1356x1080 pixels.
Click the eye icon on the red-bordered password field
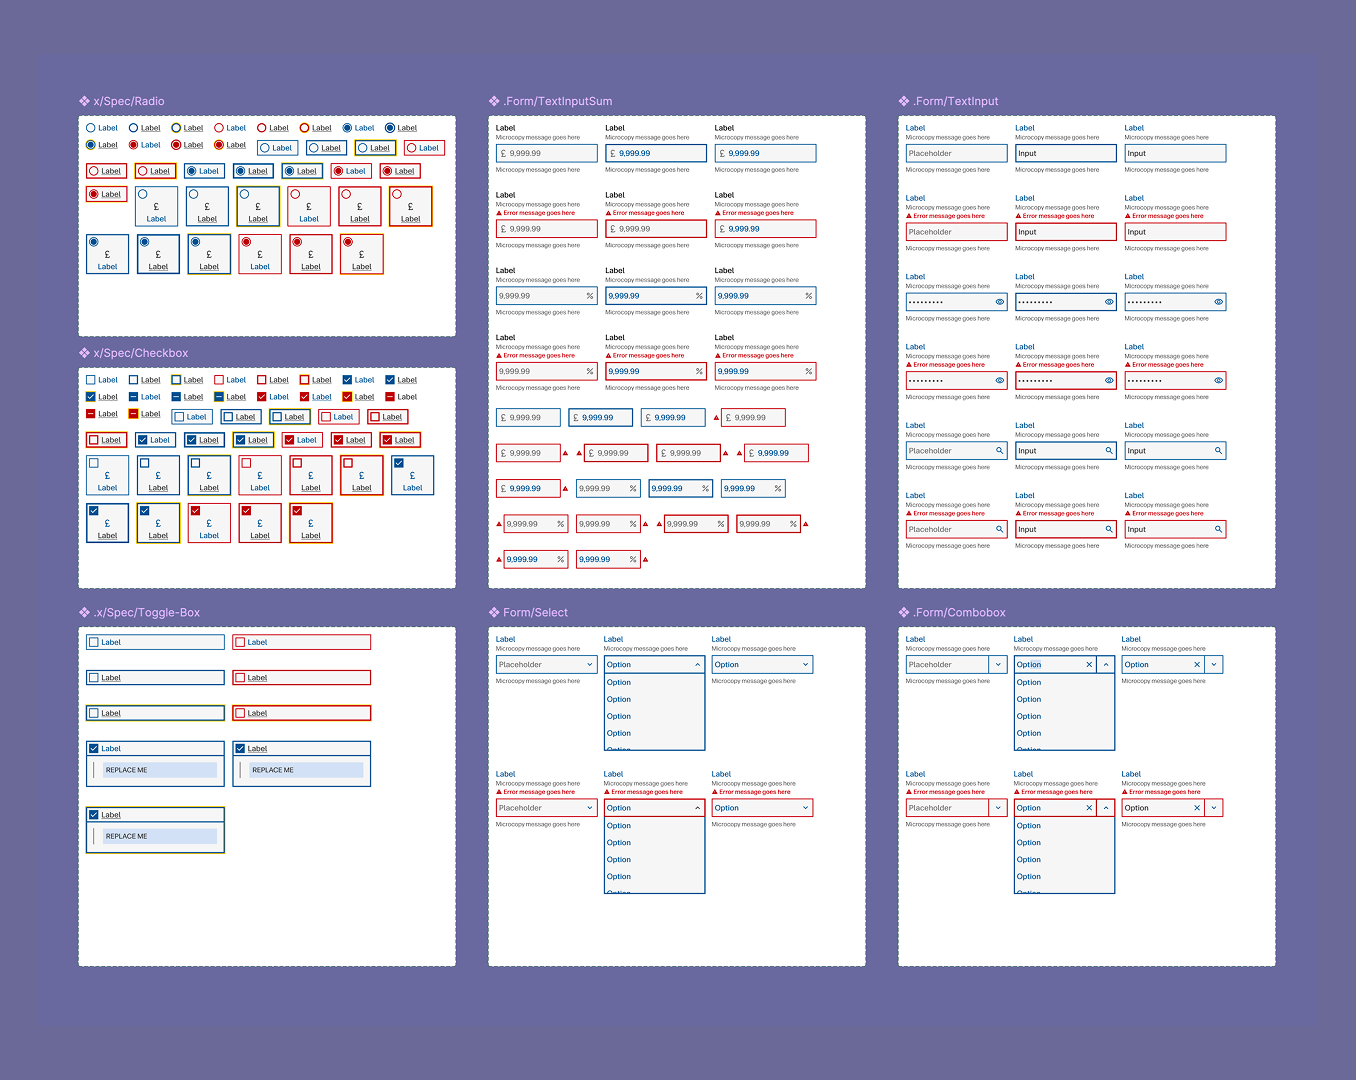coord(998,380)
